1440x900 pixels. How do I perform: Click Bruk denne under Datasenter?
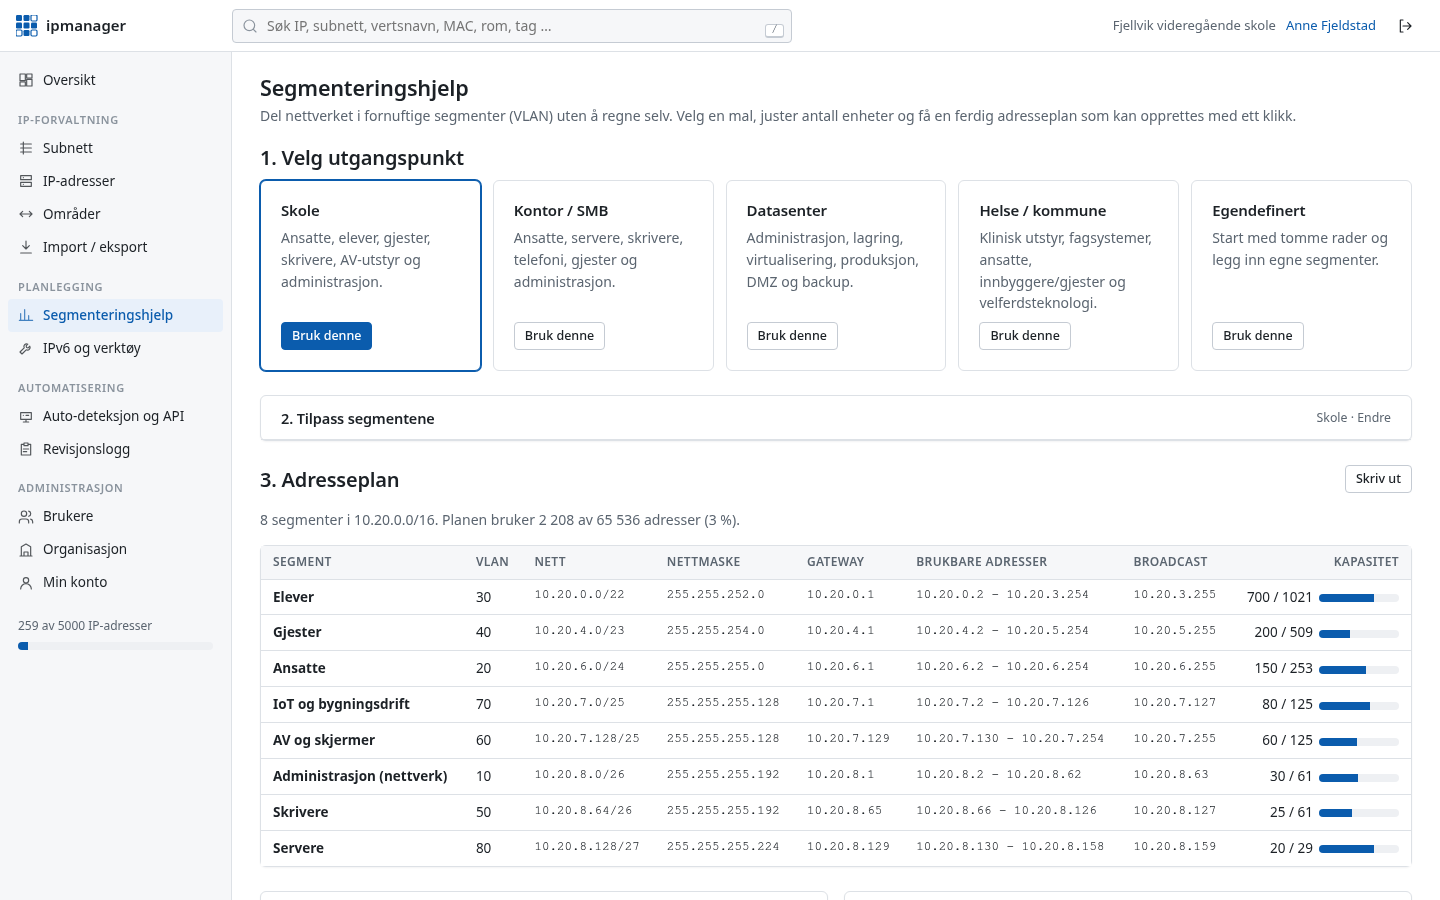[792, 336]
